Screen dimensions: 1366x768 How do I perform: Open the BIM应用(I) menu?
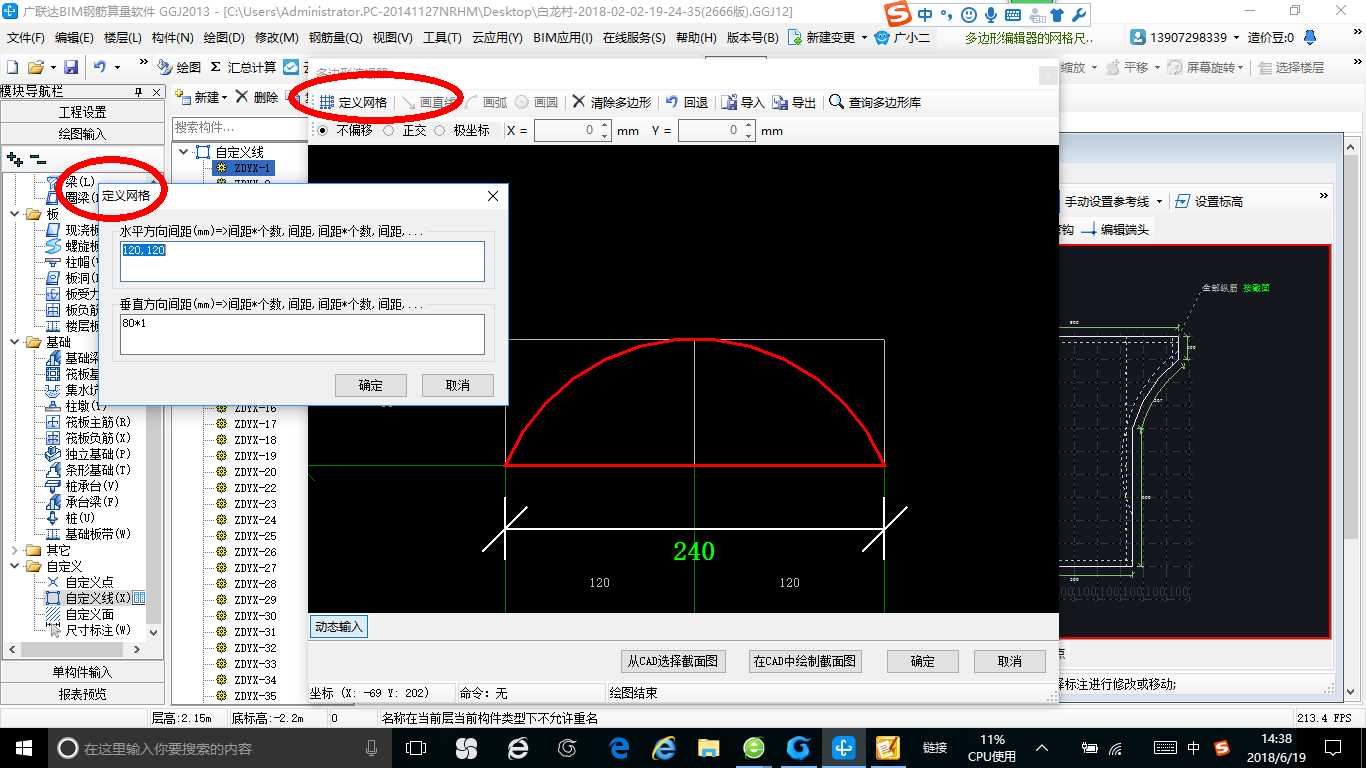click(563, 37)
